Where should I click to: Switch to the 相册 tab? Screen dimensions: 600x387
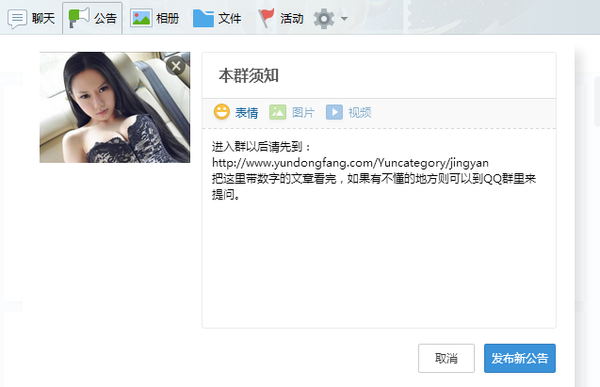coord(167,18)
